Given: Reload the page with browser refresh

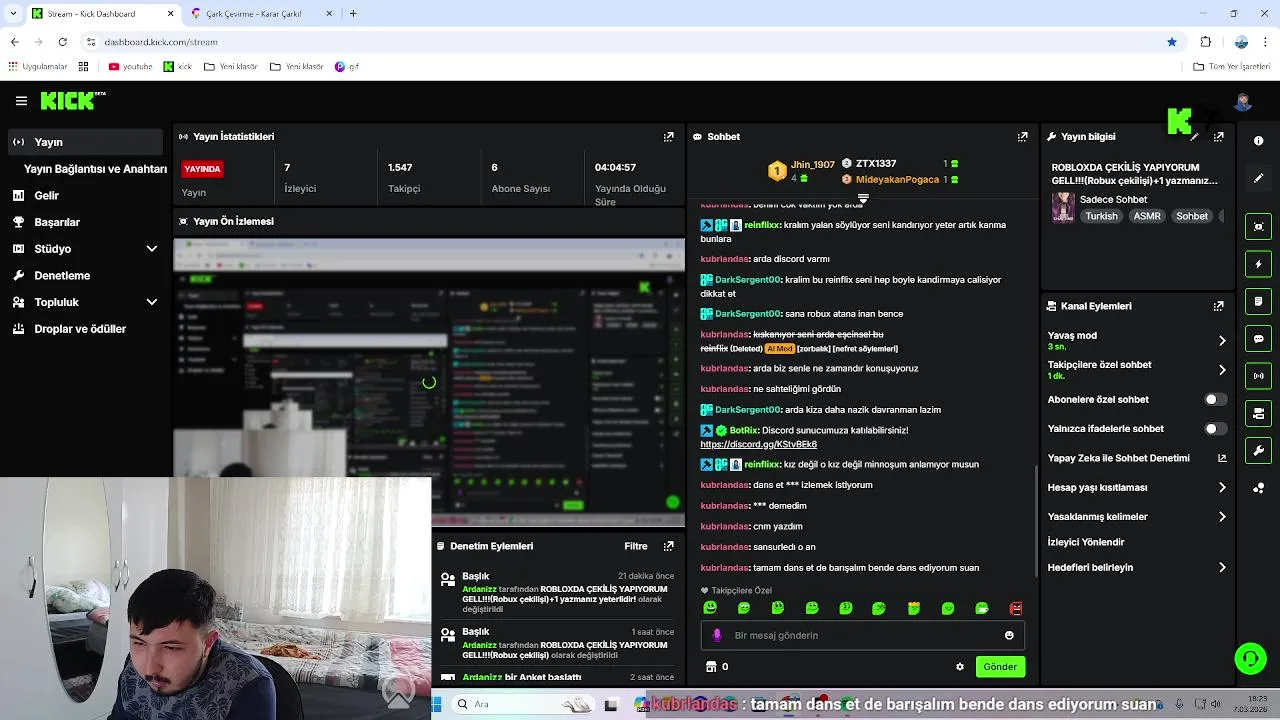Looking at the screenshot, I should (x=62, y=42).
